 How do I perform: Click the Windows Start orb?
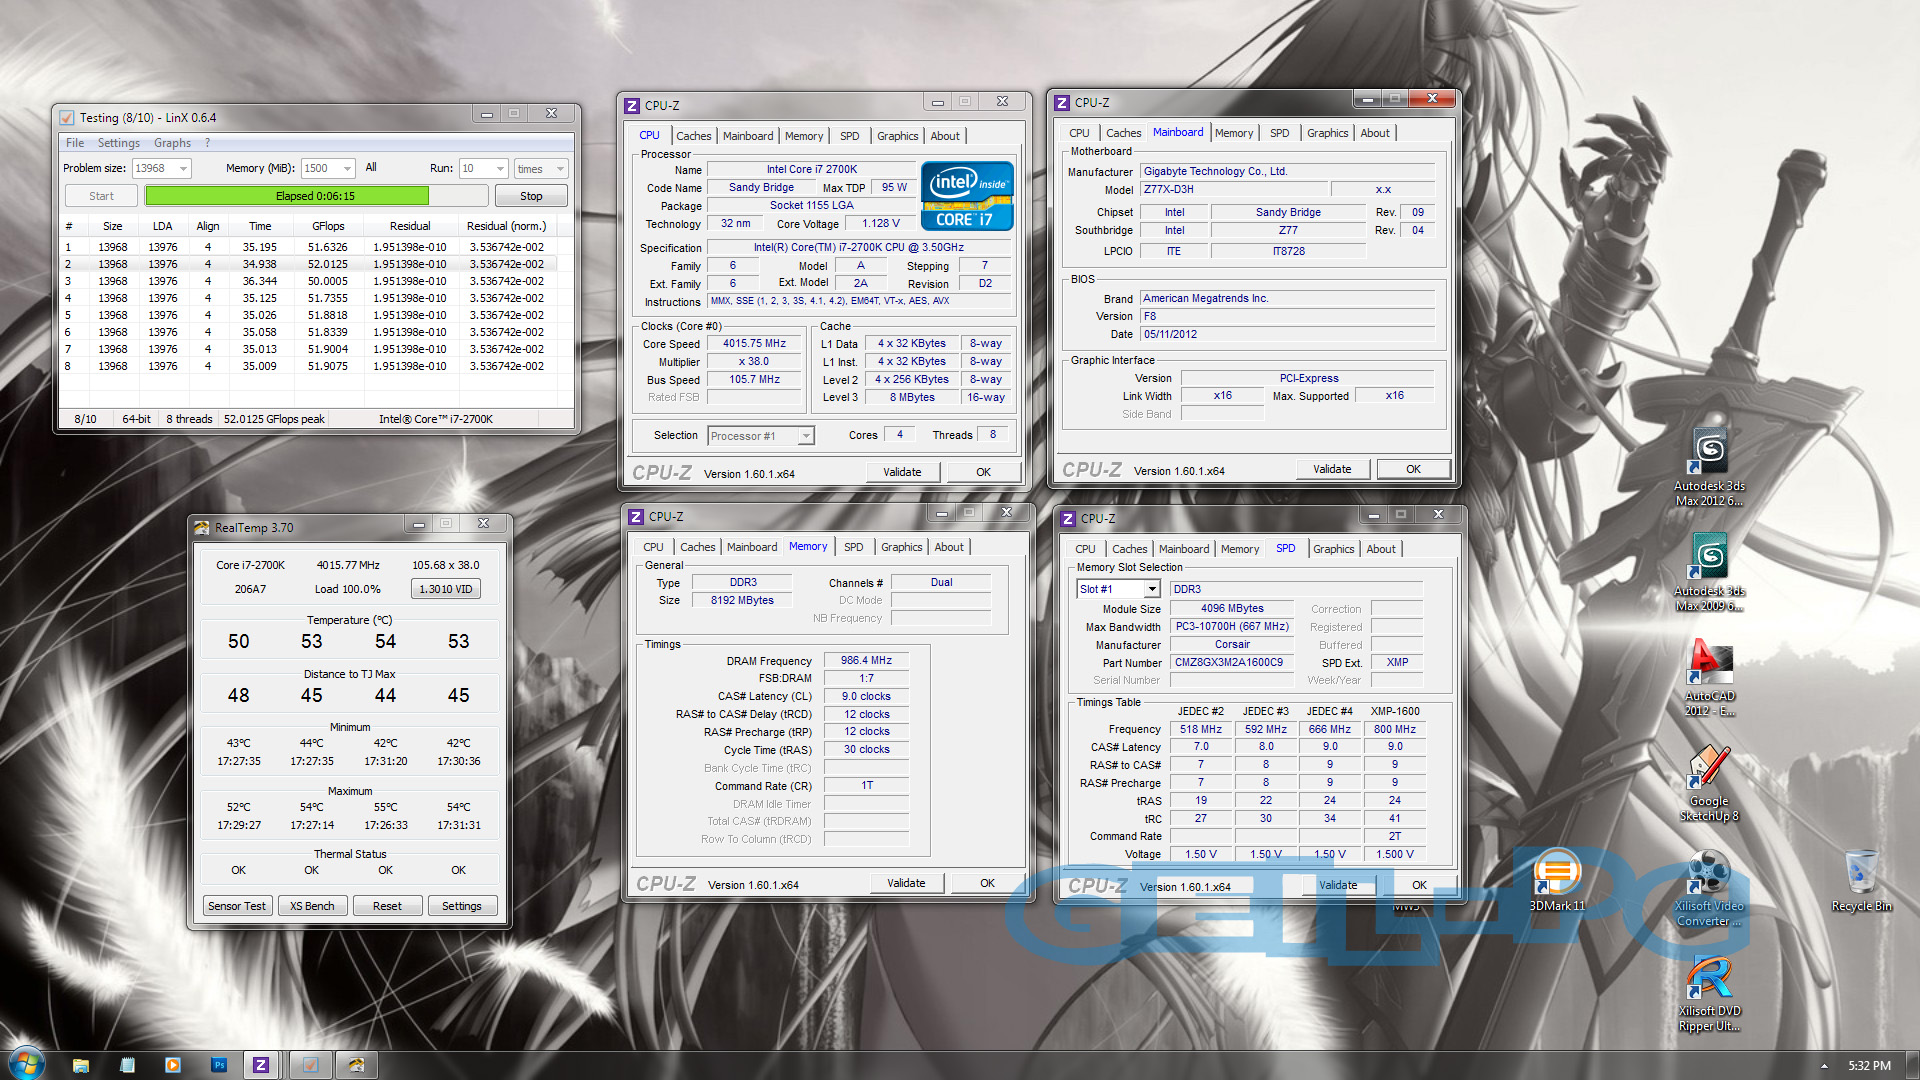click(26, 1063)
